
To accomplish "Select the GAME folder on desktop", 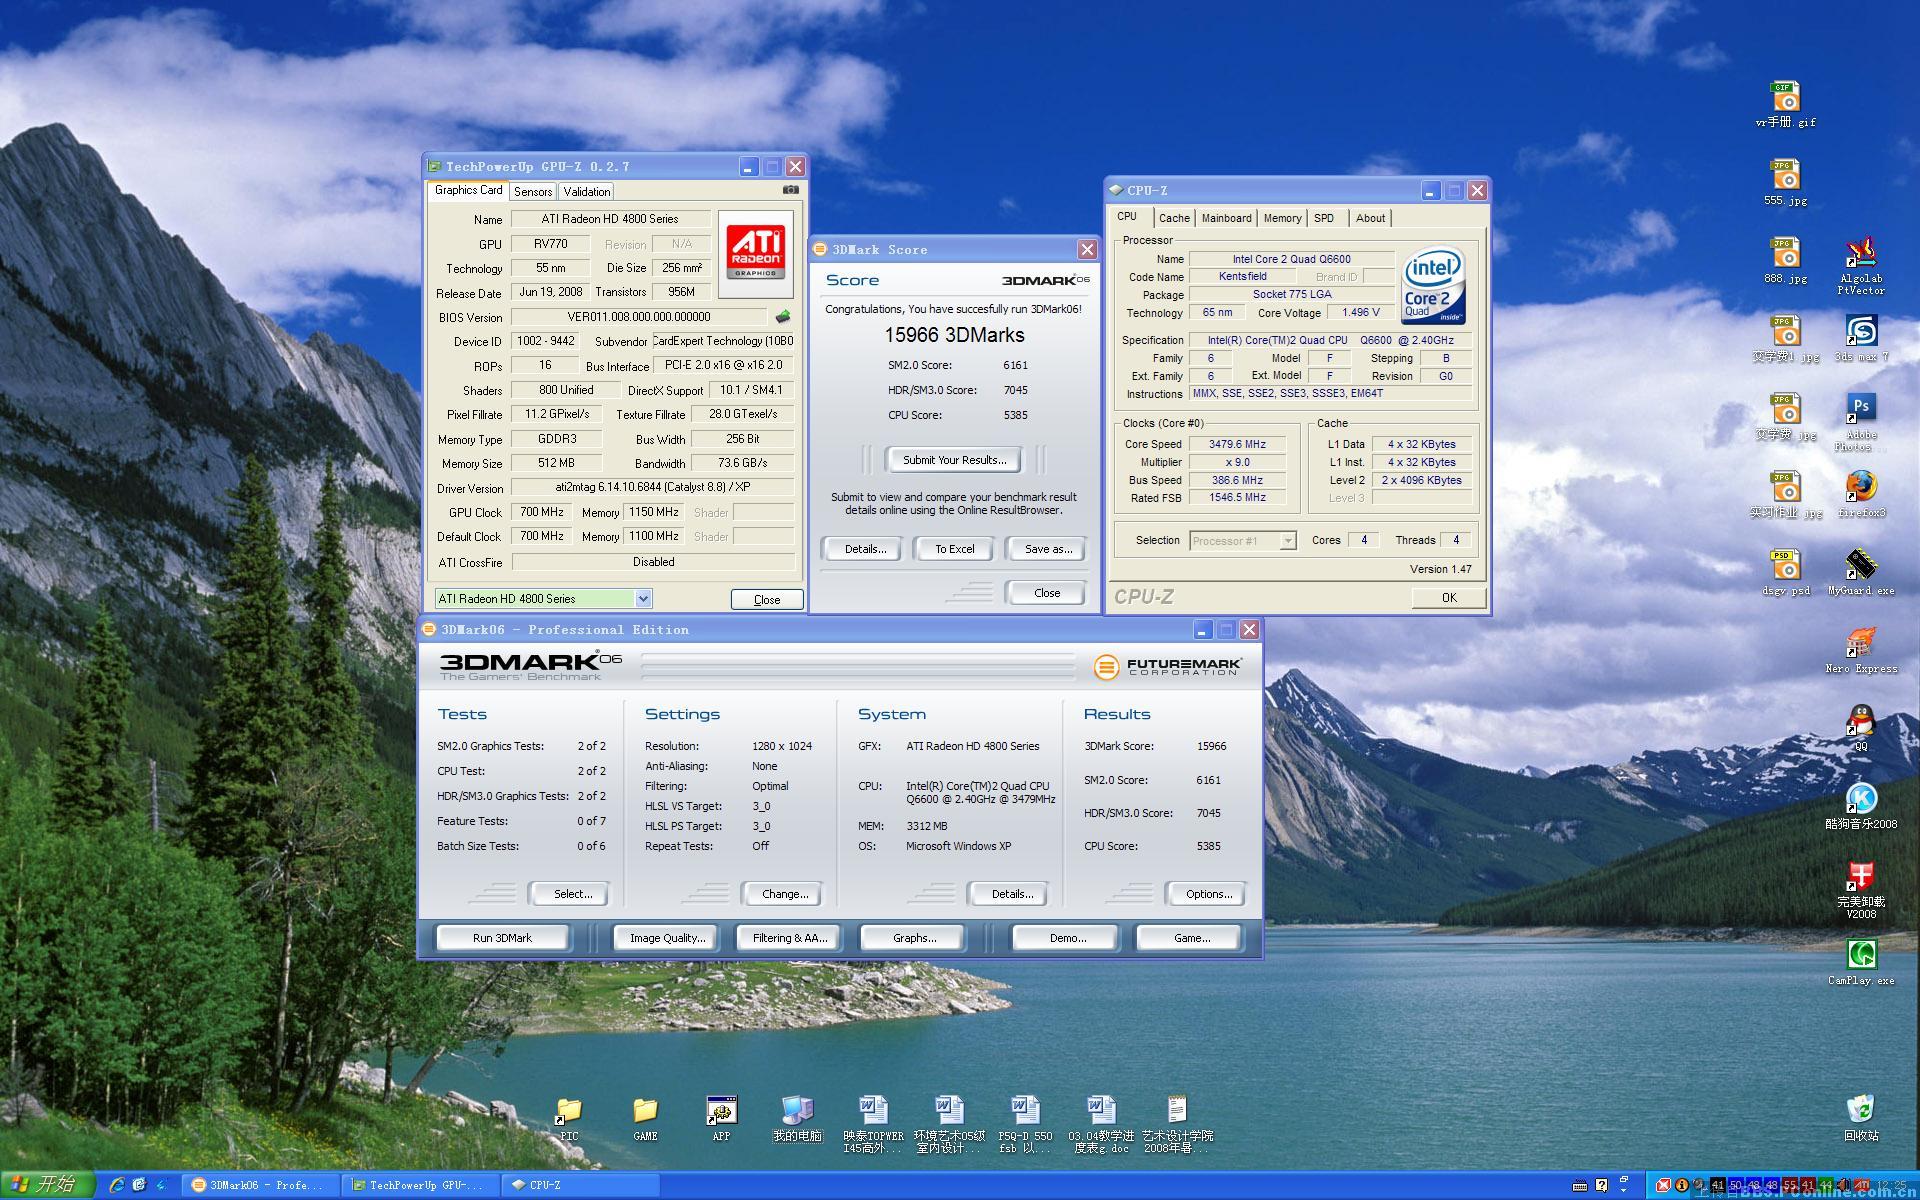I will coord(645,1119).
